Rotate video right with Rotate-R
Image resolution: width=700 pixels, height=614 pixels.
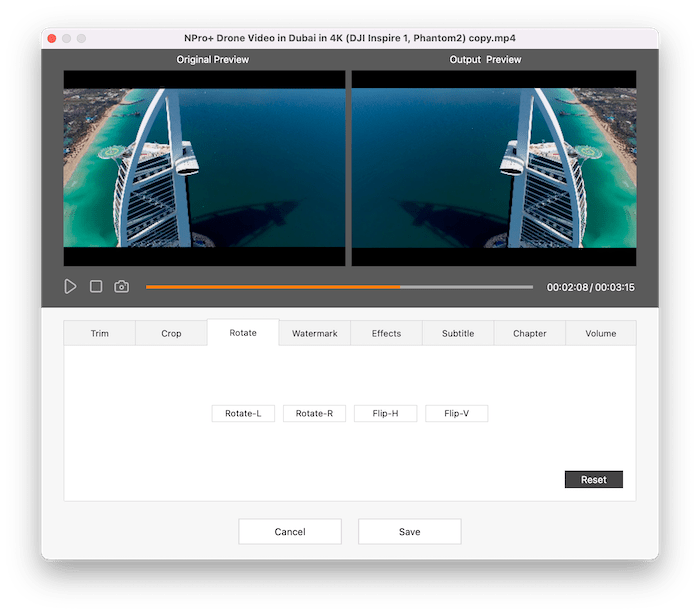pyautogui.click(x=314, y=413)
